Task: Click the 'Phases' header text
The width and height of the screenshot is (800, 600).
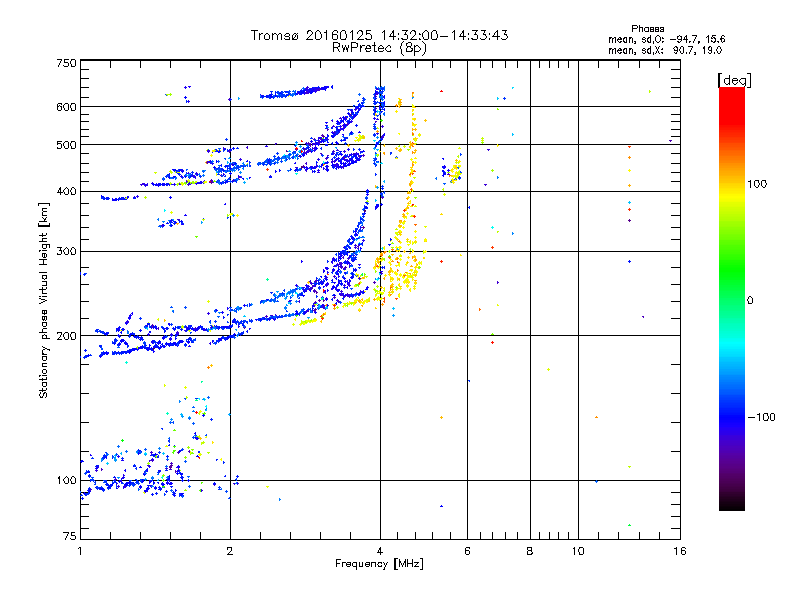Action: click(x=647, y=29)
